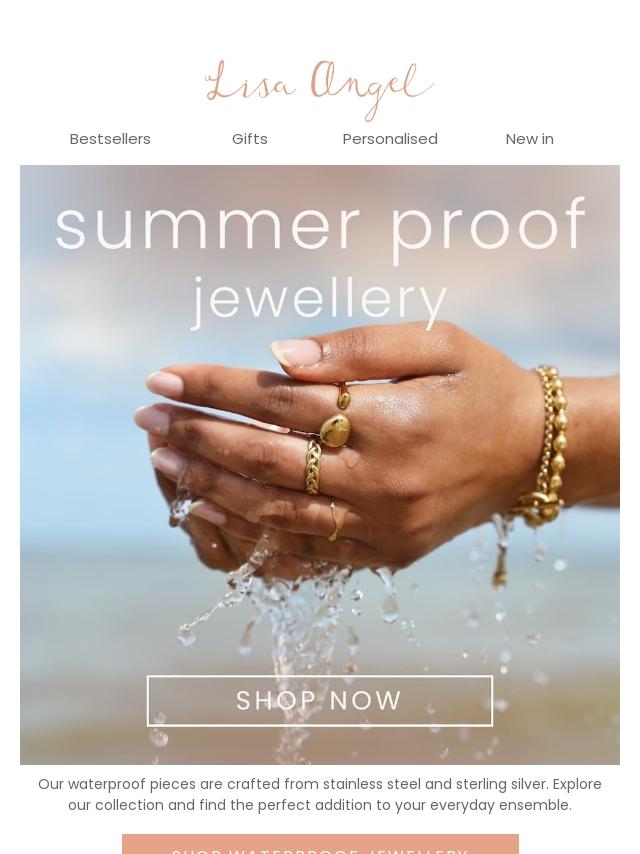Click the gold pebble signet ring
The image size is (640, 854).
(x=334, y=430)
